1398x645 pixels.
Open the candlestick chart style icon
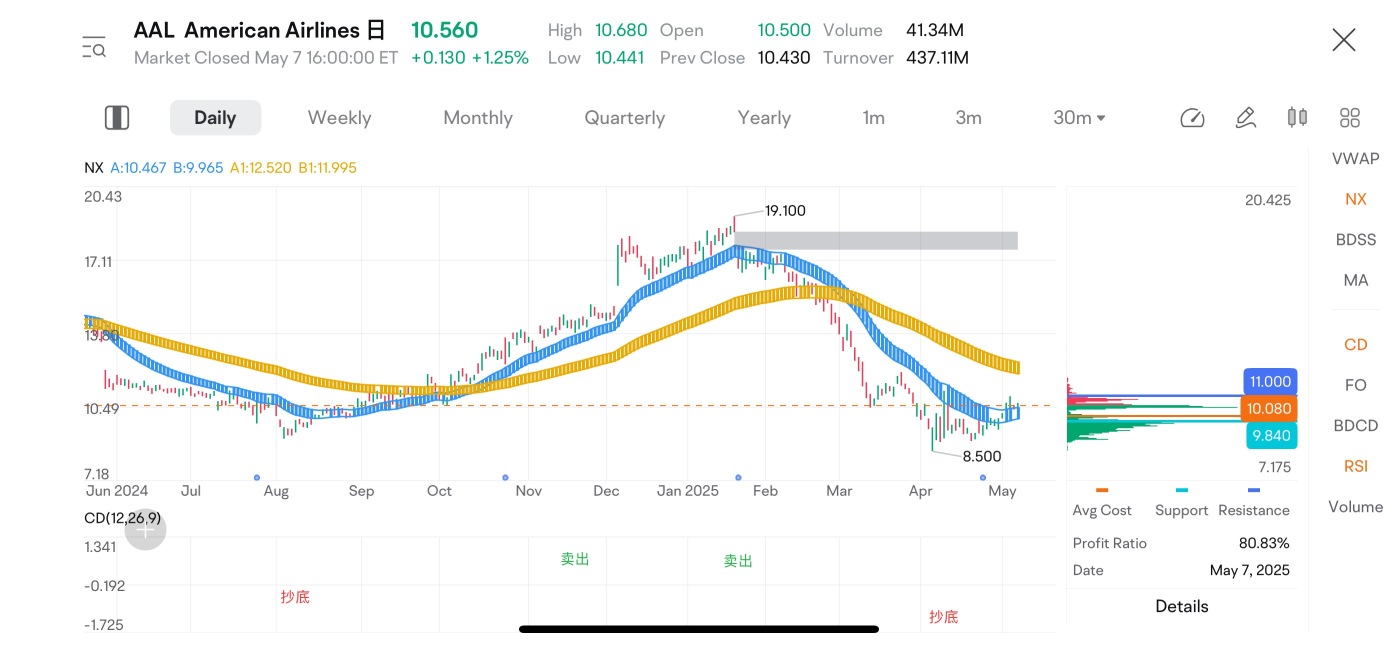pos(1297,118)
